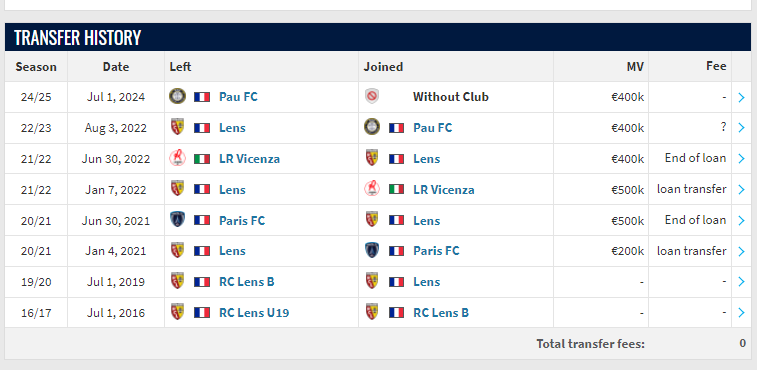
Task: Open details arrow for Aug 3, 2022 transfer
Action: click(x=742, y=128)
